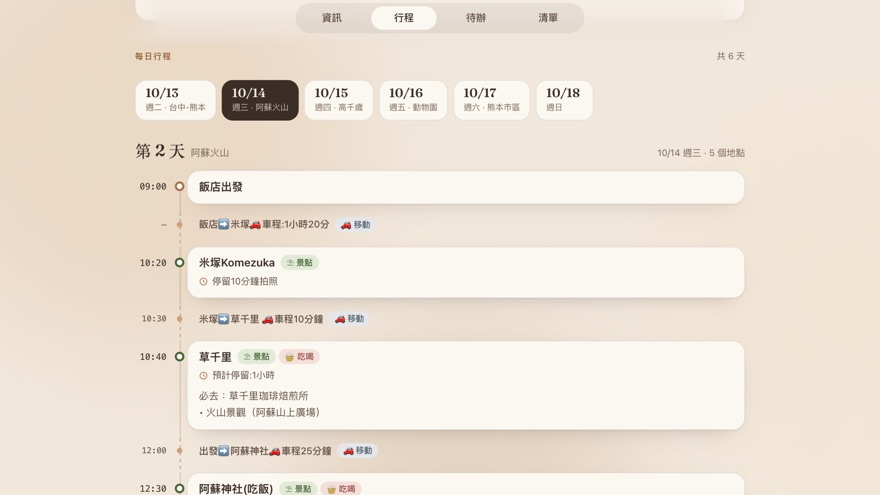Viewport: 880px width, 495px height.
Task: Select the 10/14 阿蘇火山 day
Action: coord(260,100)
